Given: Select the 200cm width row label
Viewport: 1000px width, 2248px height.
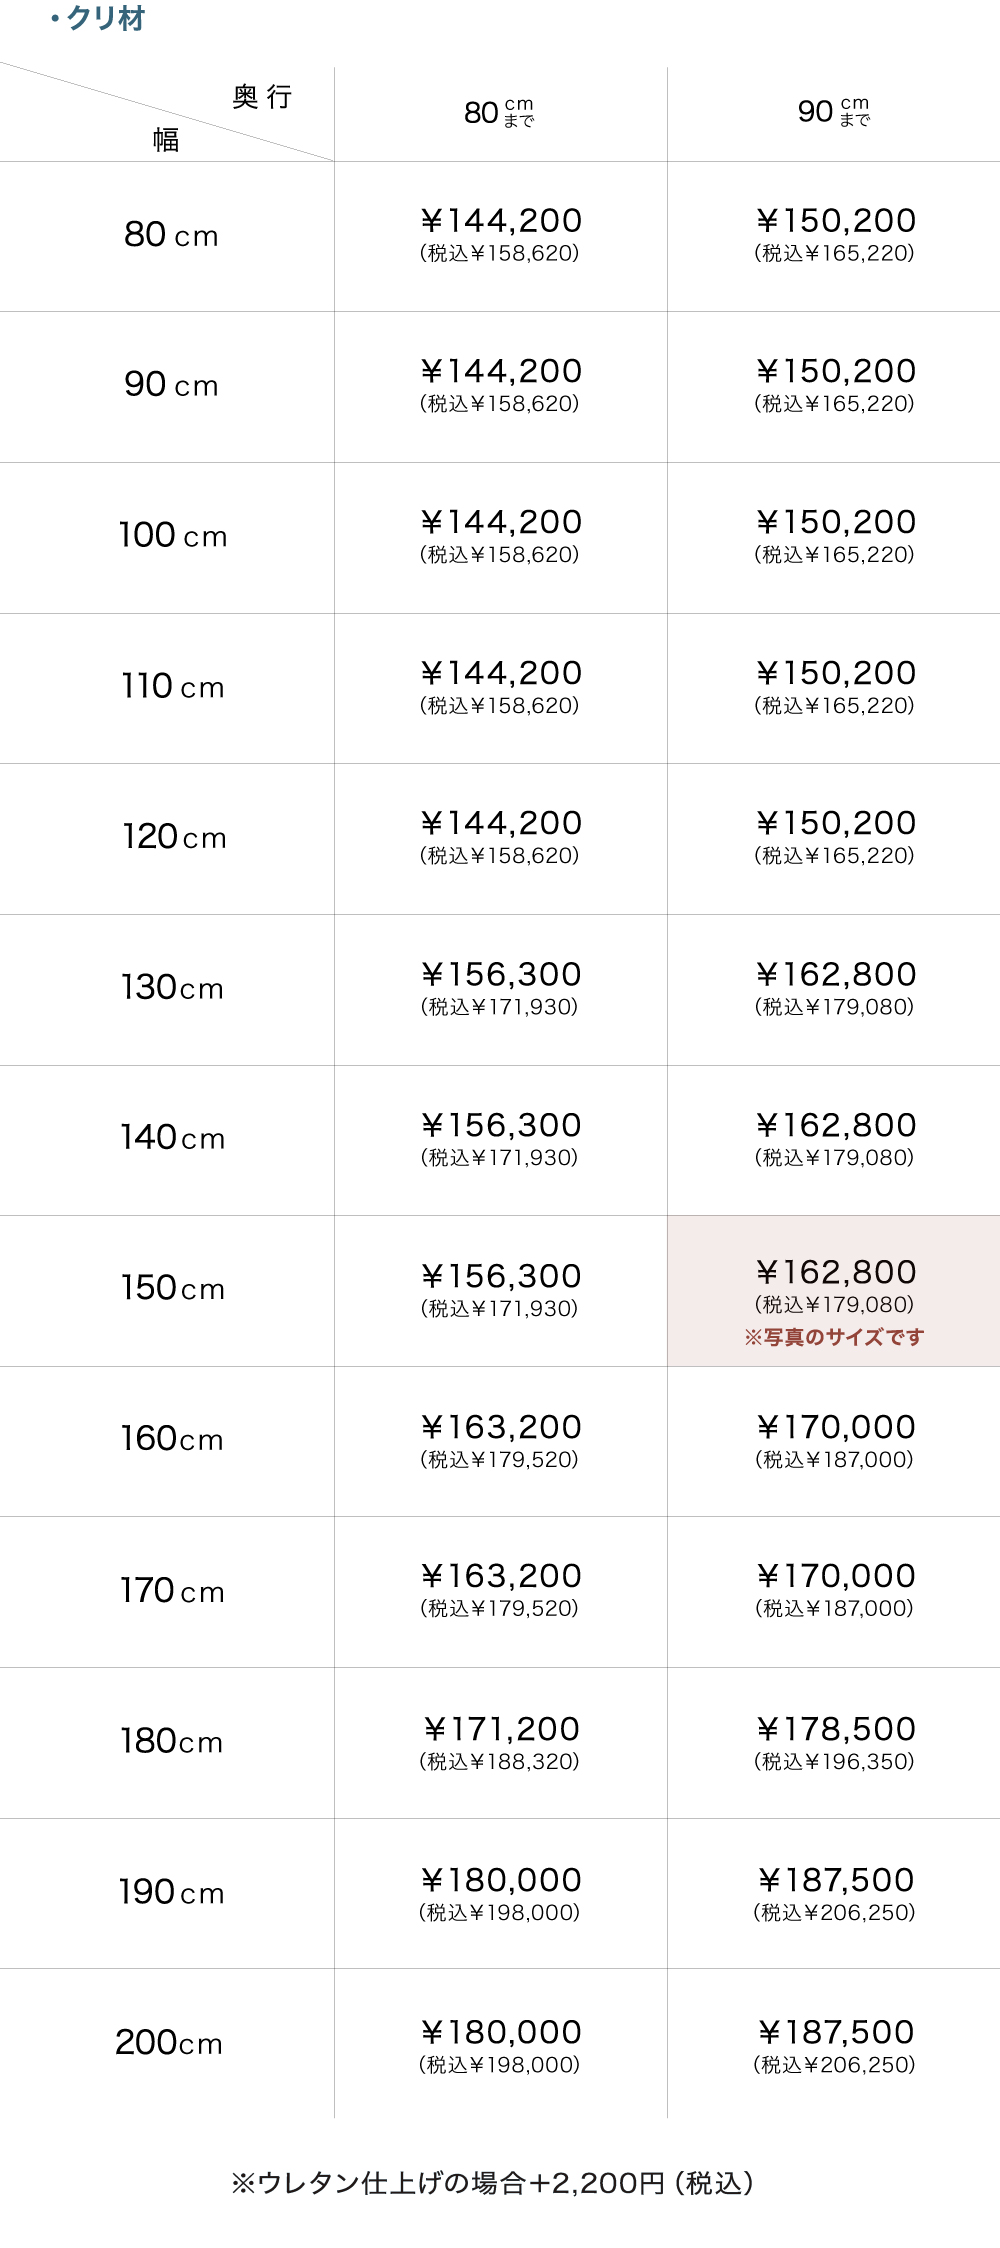Looking at the screenshot, I should coord(169,2042).
